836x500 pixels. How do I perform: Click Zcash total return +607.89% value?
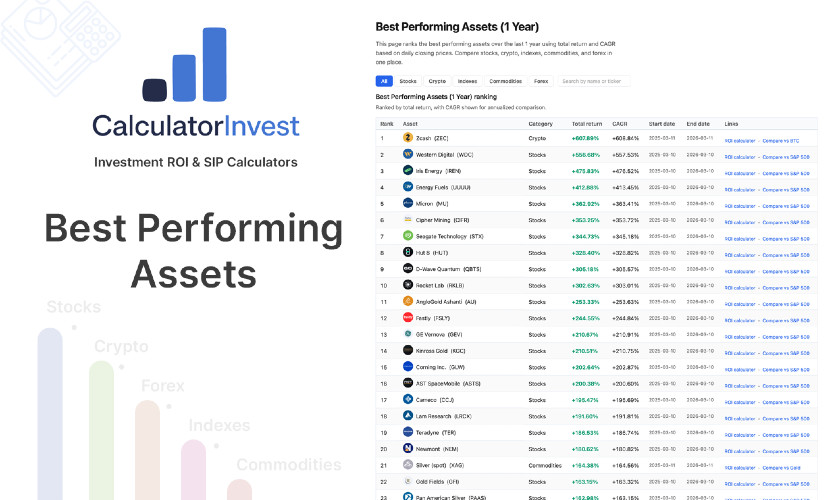tap(585, 138)
